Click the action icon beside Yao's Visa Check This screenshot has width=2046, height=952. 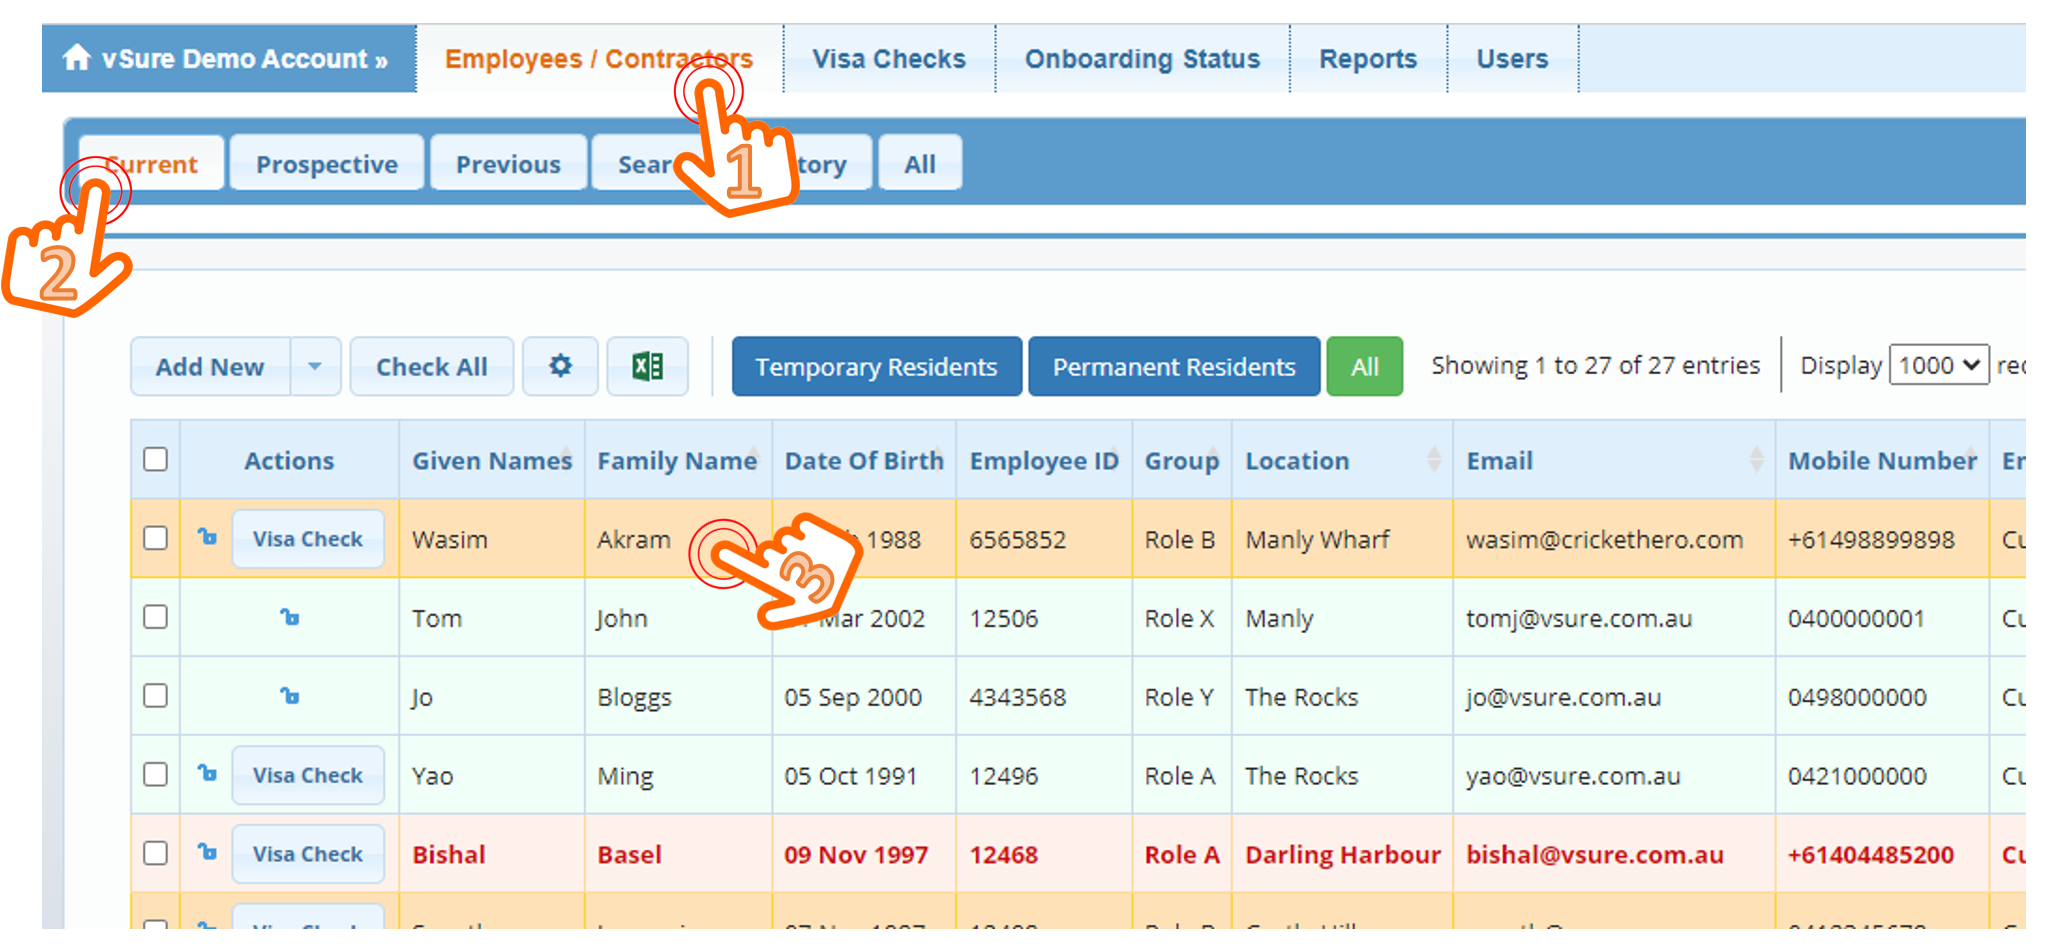(x=207, y=773)
